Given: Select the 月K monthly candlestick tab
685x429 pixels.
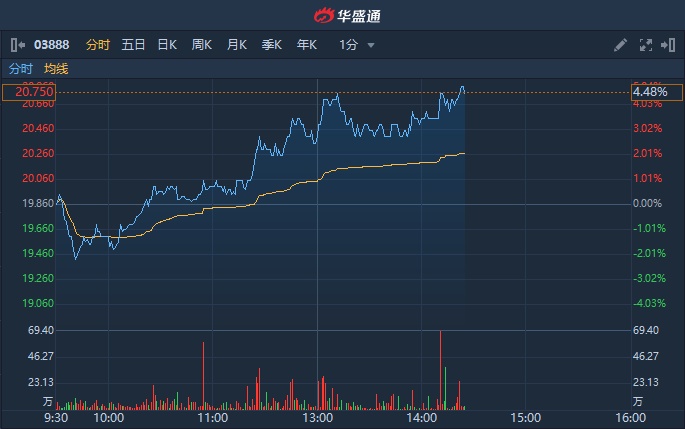Looking at the screenshot, I should 237,45.
